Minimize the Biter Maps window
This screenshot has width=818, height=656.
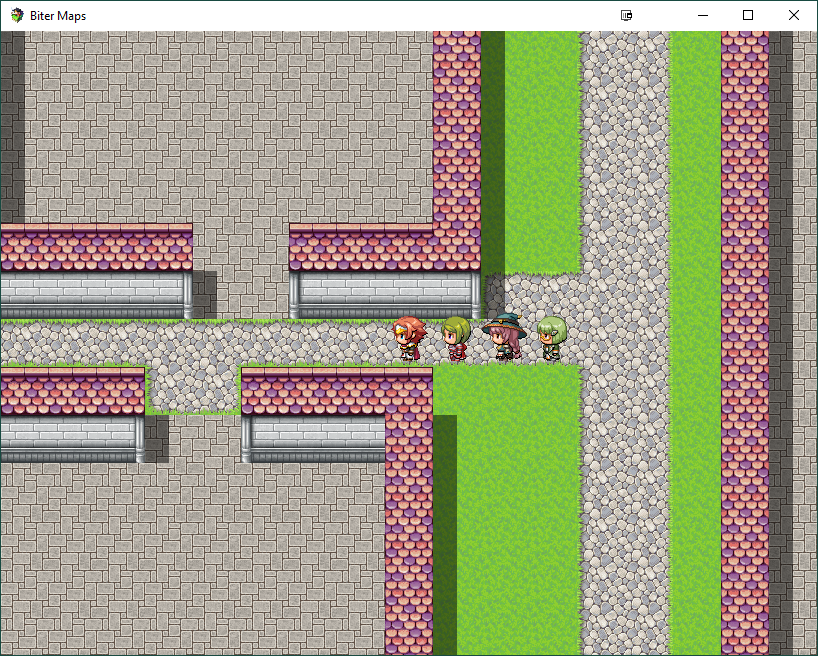[x=703, y=16]
